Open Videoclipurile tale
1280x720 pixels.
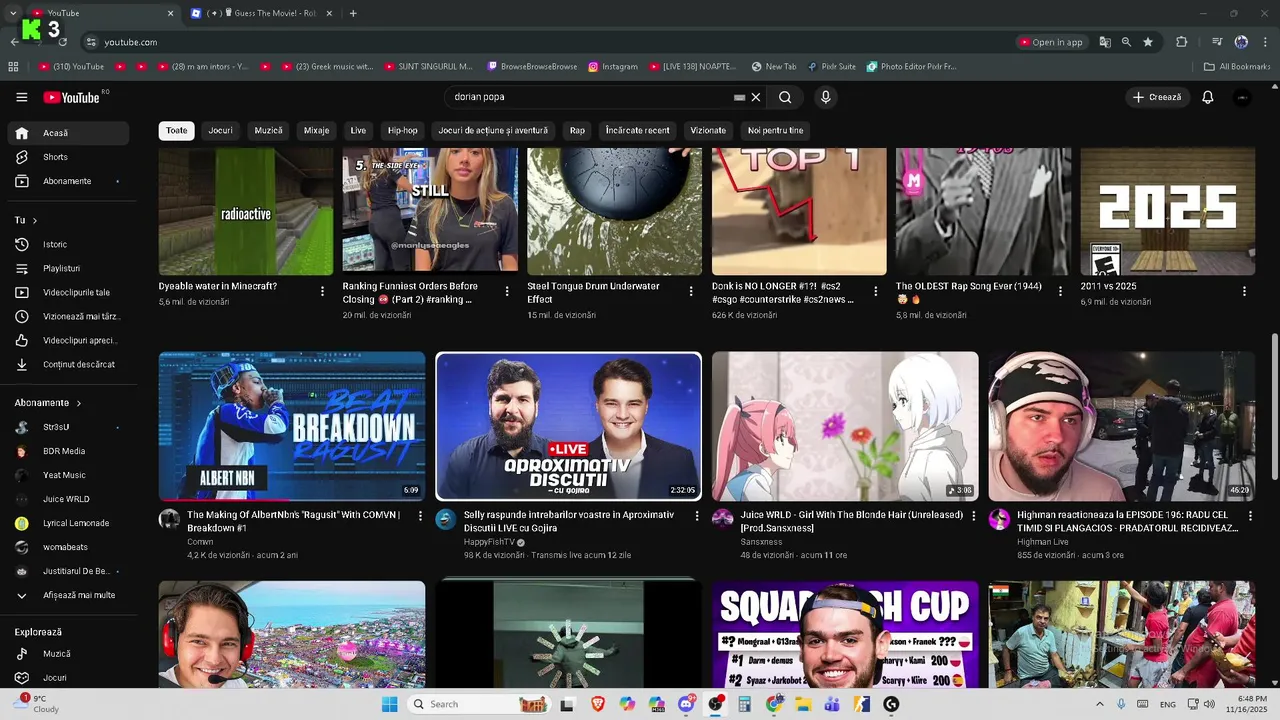pyautogui.click(x=69, y=292)
